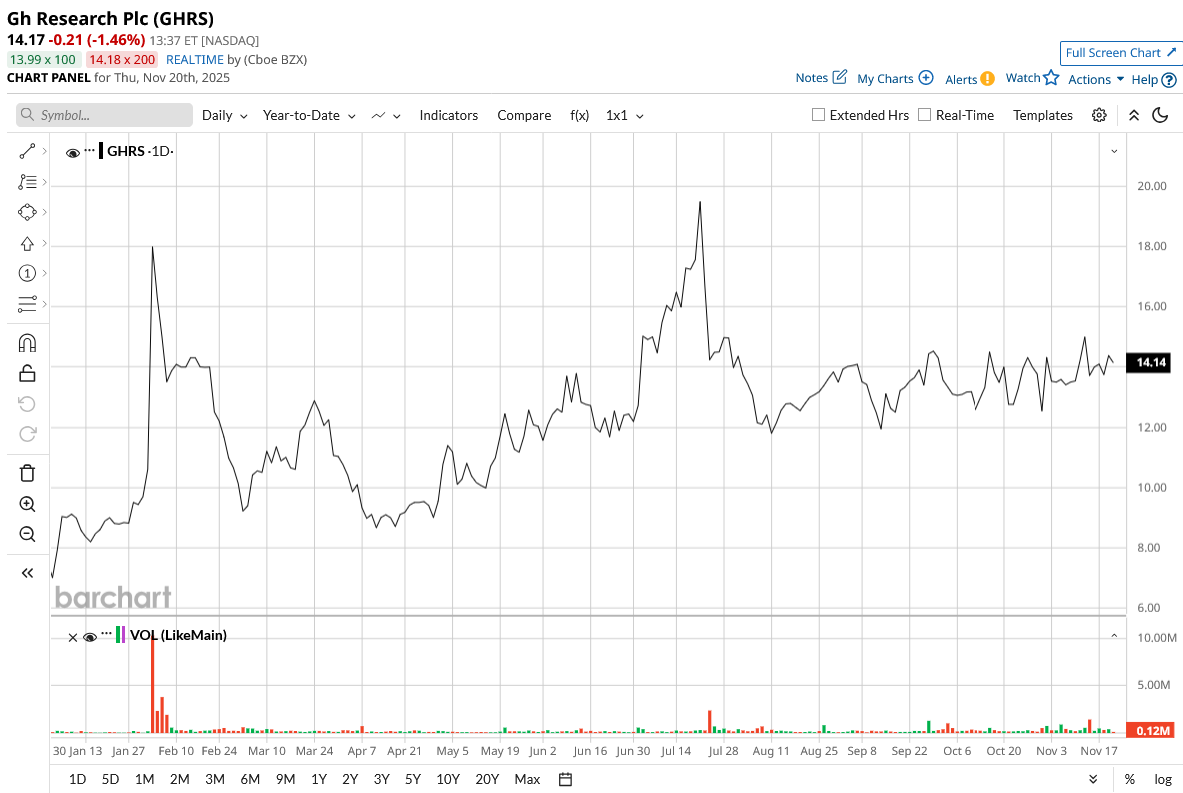Switch to dark mode moon icon

point(1160,115)
